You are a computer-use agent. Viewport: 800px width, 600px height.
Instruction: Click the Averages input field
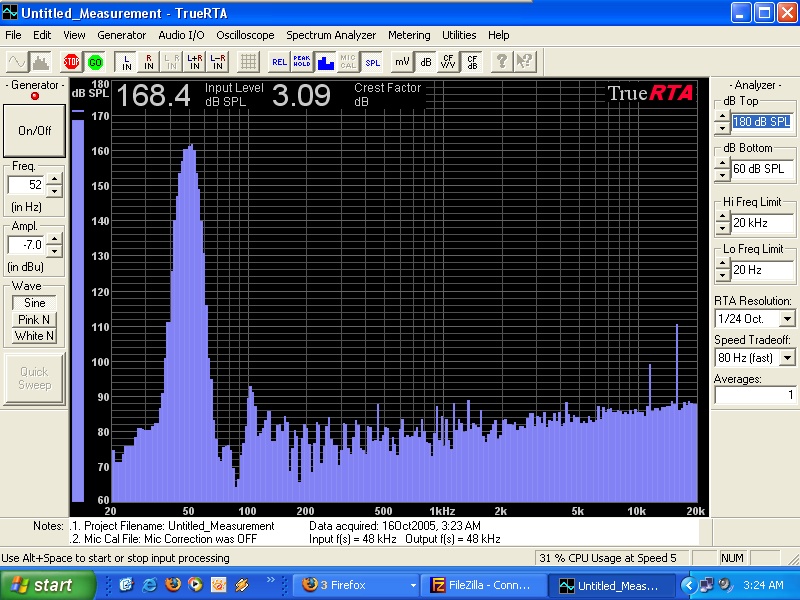click(755, 394)
